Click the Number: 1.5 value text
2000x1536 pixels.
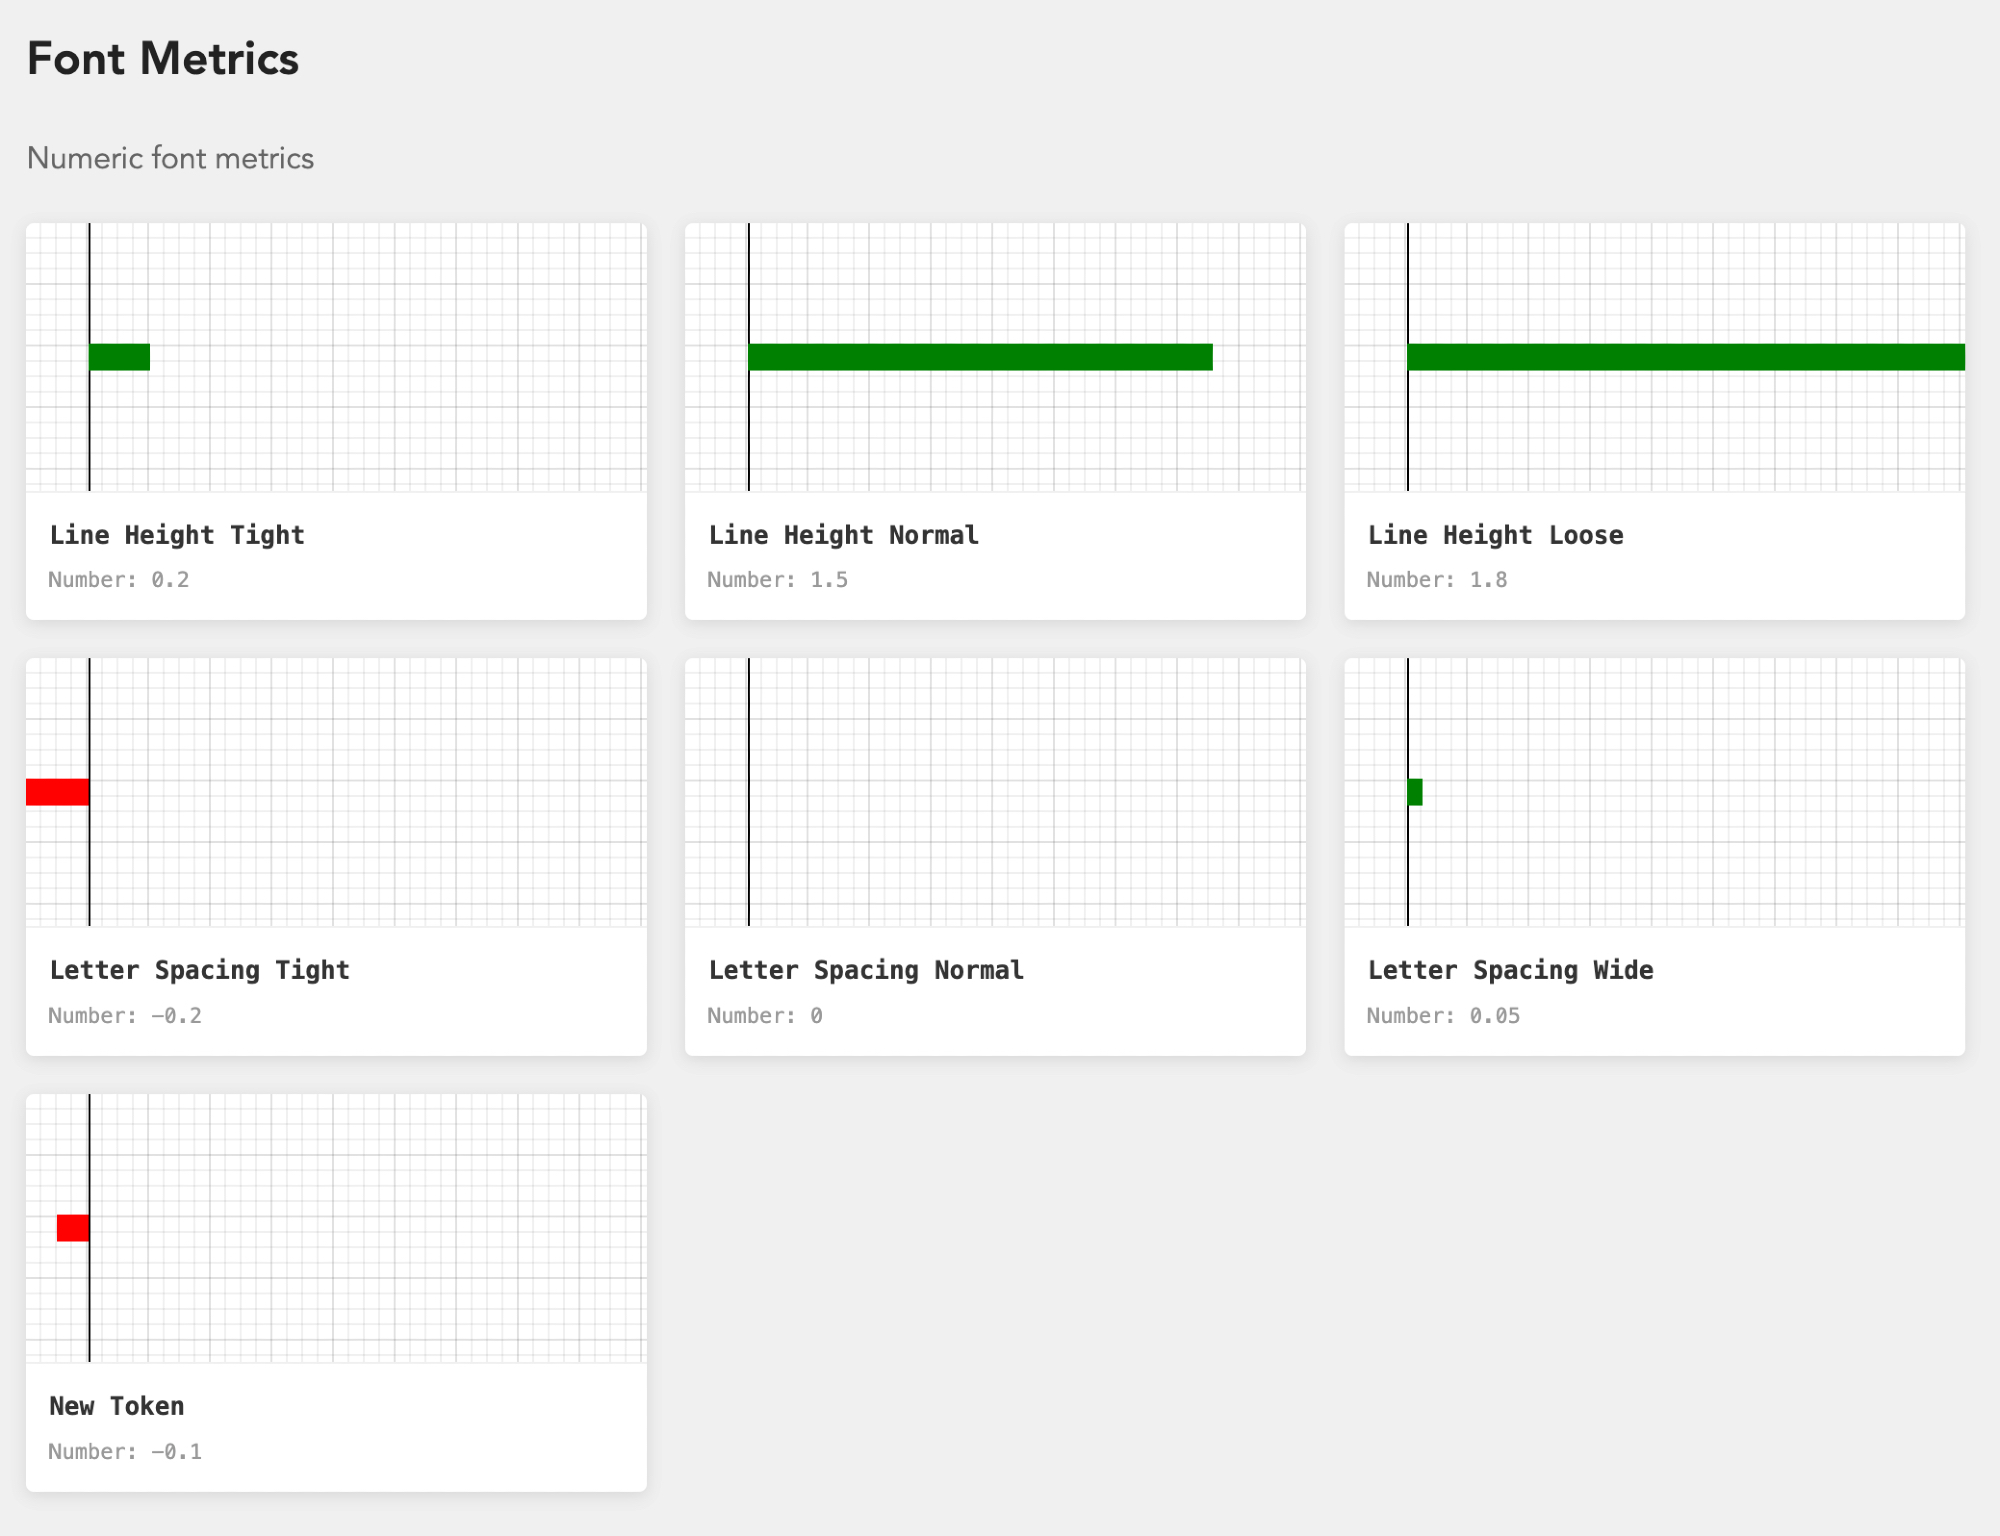coord(777,580)
